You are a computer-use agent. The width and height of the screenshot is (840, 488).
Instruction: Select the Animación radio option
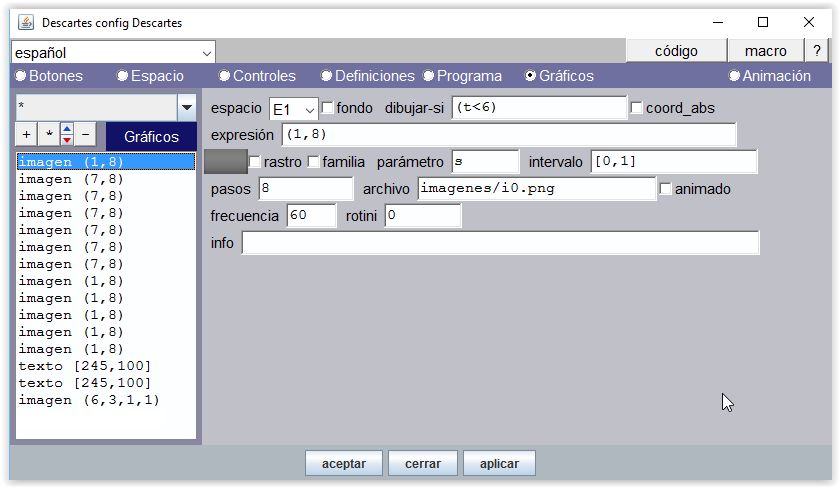click(735, 76)
